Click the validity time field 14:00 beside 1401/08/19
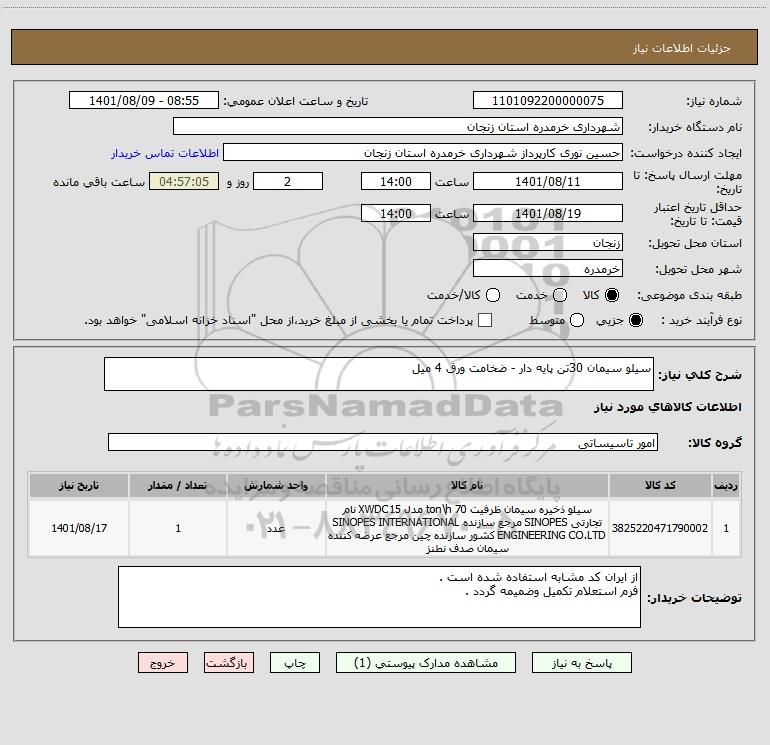The width and height of the screenshot is (770, 745). 396,213
